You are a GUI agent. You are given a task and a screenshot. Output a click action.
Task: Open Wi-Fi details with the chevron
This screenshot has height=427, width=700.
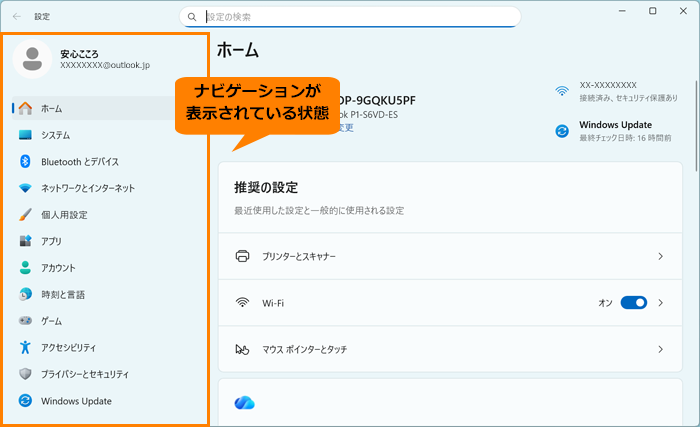point(661,303)
